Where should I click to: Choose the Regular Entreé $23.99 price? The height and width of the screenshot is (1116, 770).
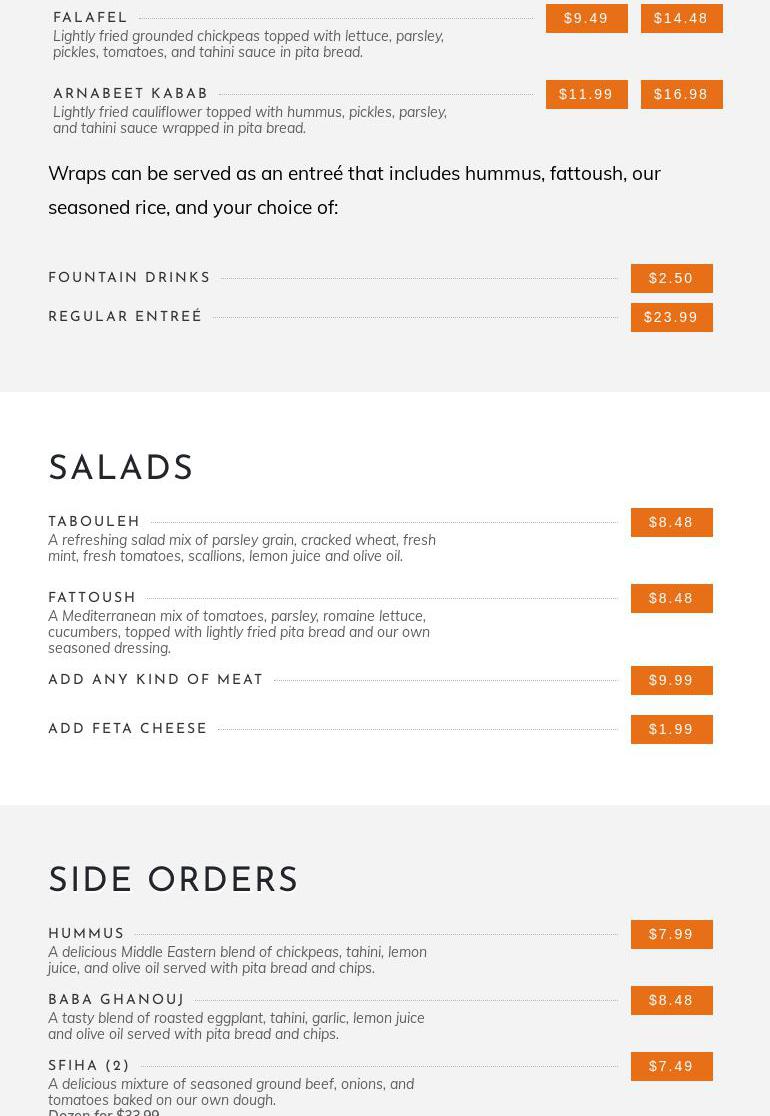671,317
